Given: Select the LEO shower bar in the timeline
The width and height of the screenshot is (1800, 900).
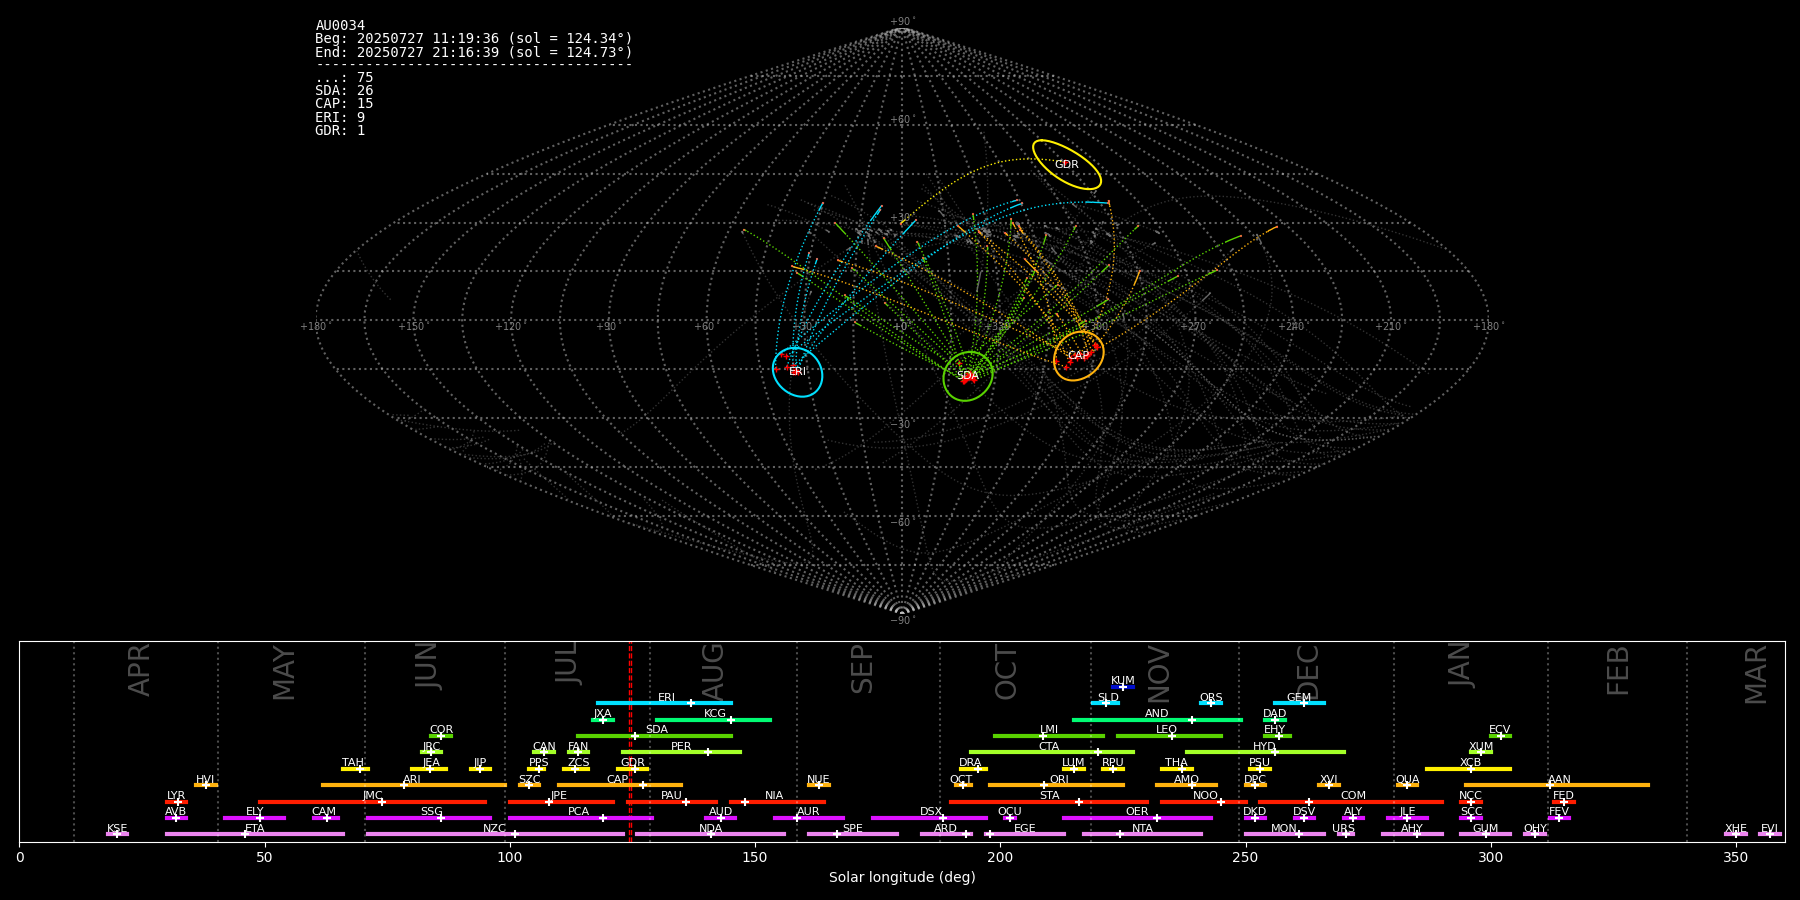Looking at the screenshot, I should coord(1169,735).
